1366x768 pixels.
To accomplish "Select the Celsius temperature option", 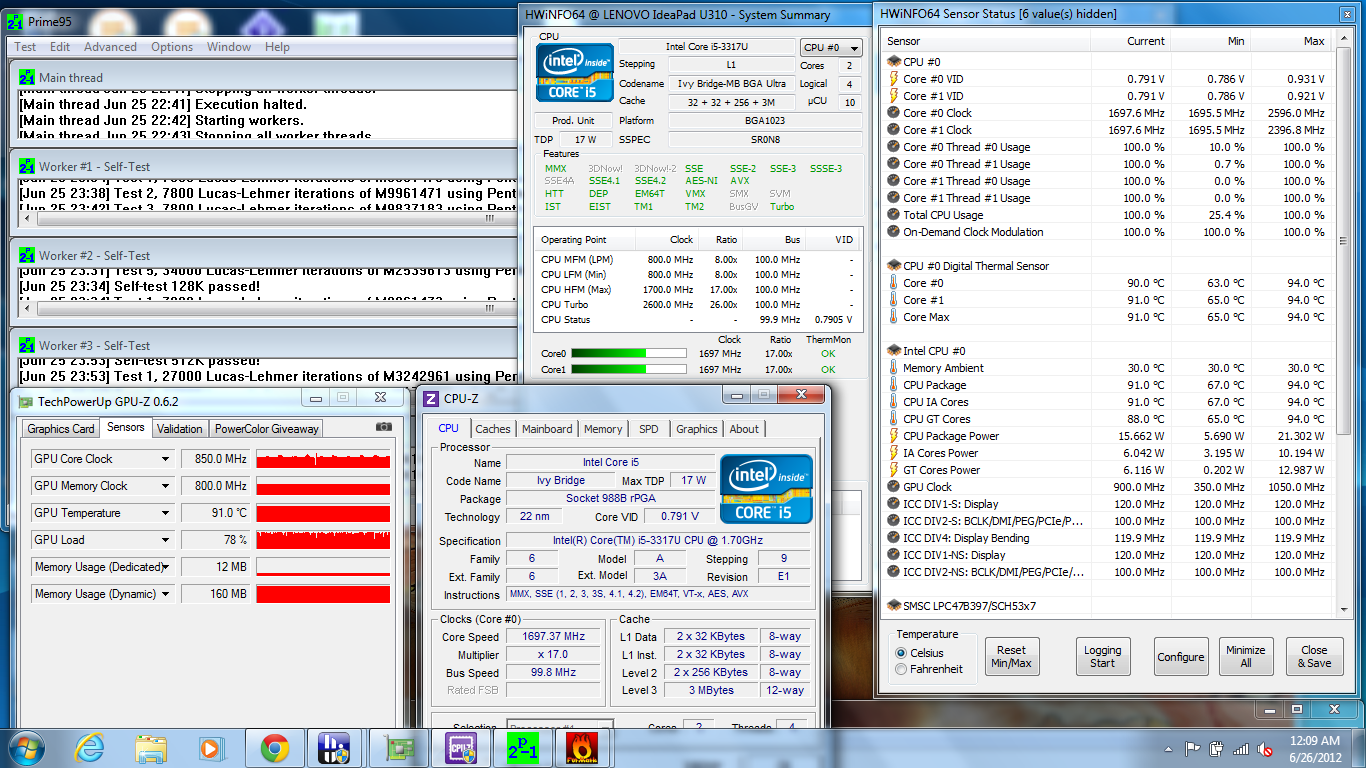I will click(901, 653).
